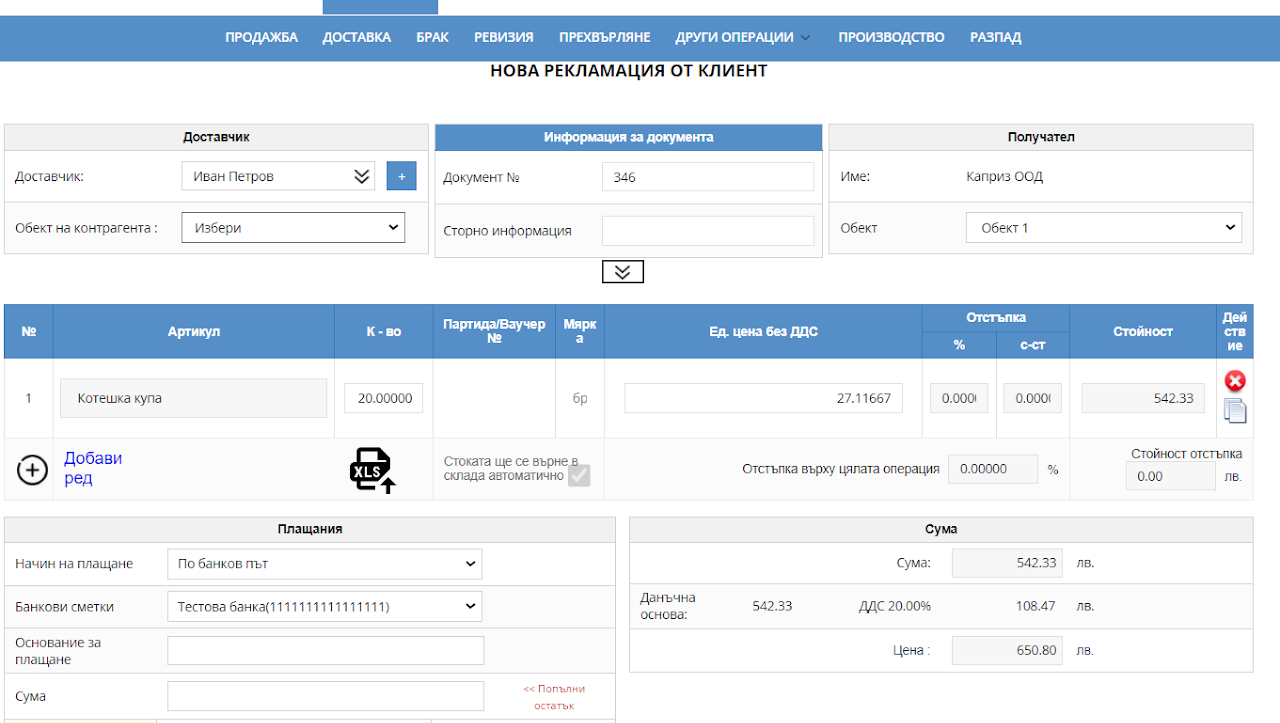Focus the Документ № field

point(708,177)
